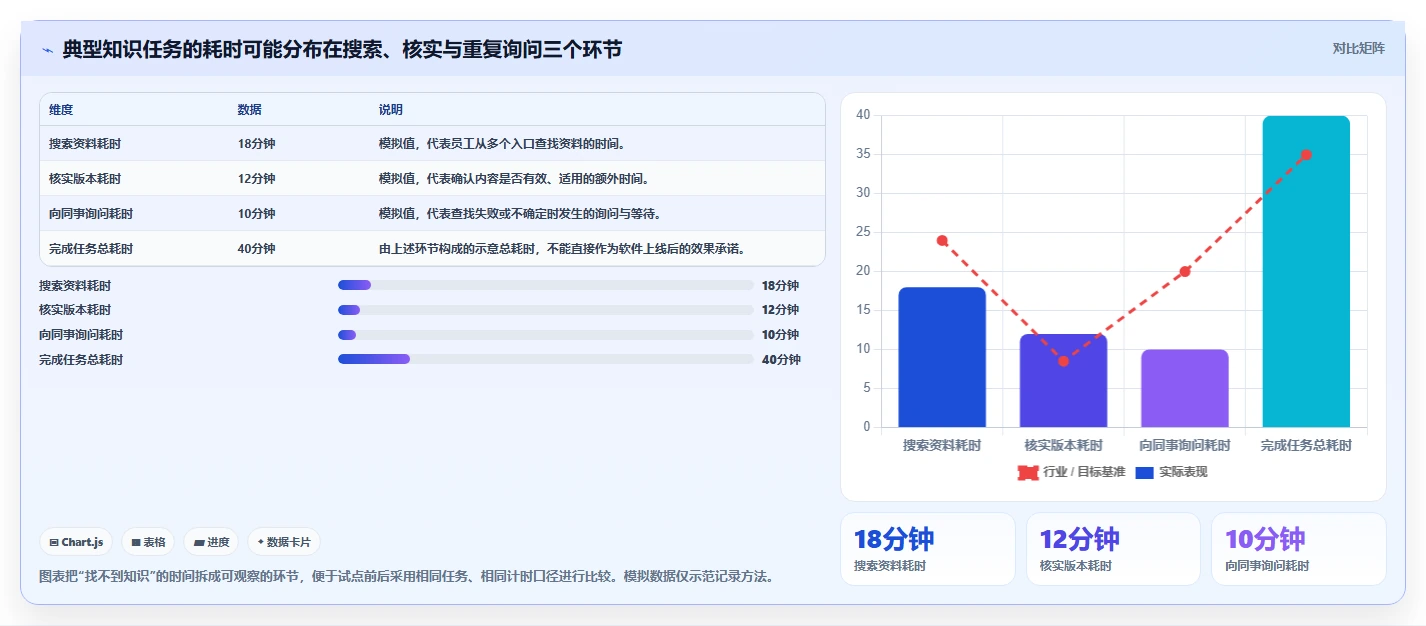Toggle the 行业 / 目标基准 legend label
The image size is (1426, 626).
1084,472
